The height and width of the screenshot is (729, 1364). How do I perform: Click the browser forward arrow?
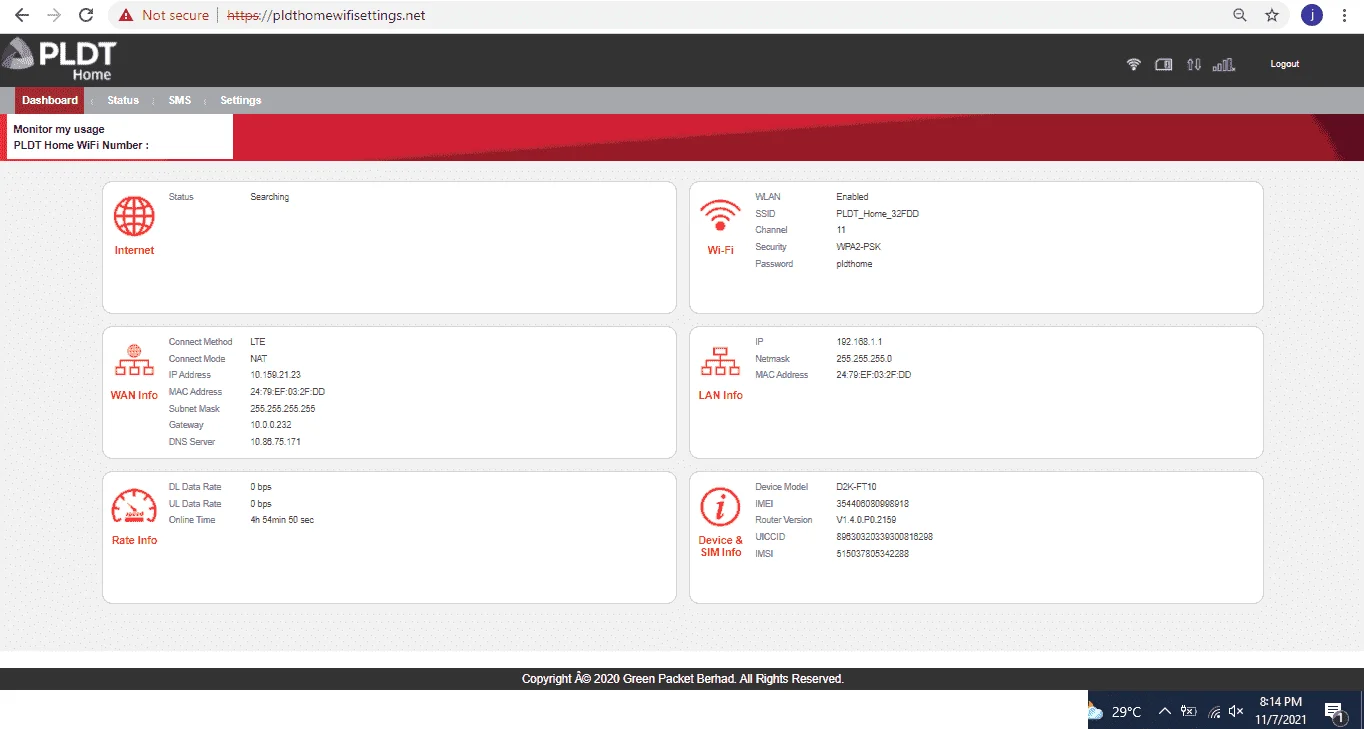click(x=54, y=15)
